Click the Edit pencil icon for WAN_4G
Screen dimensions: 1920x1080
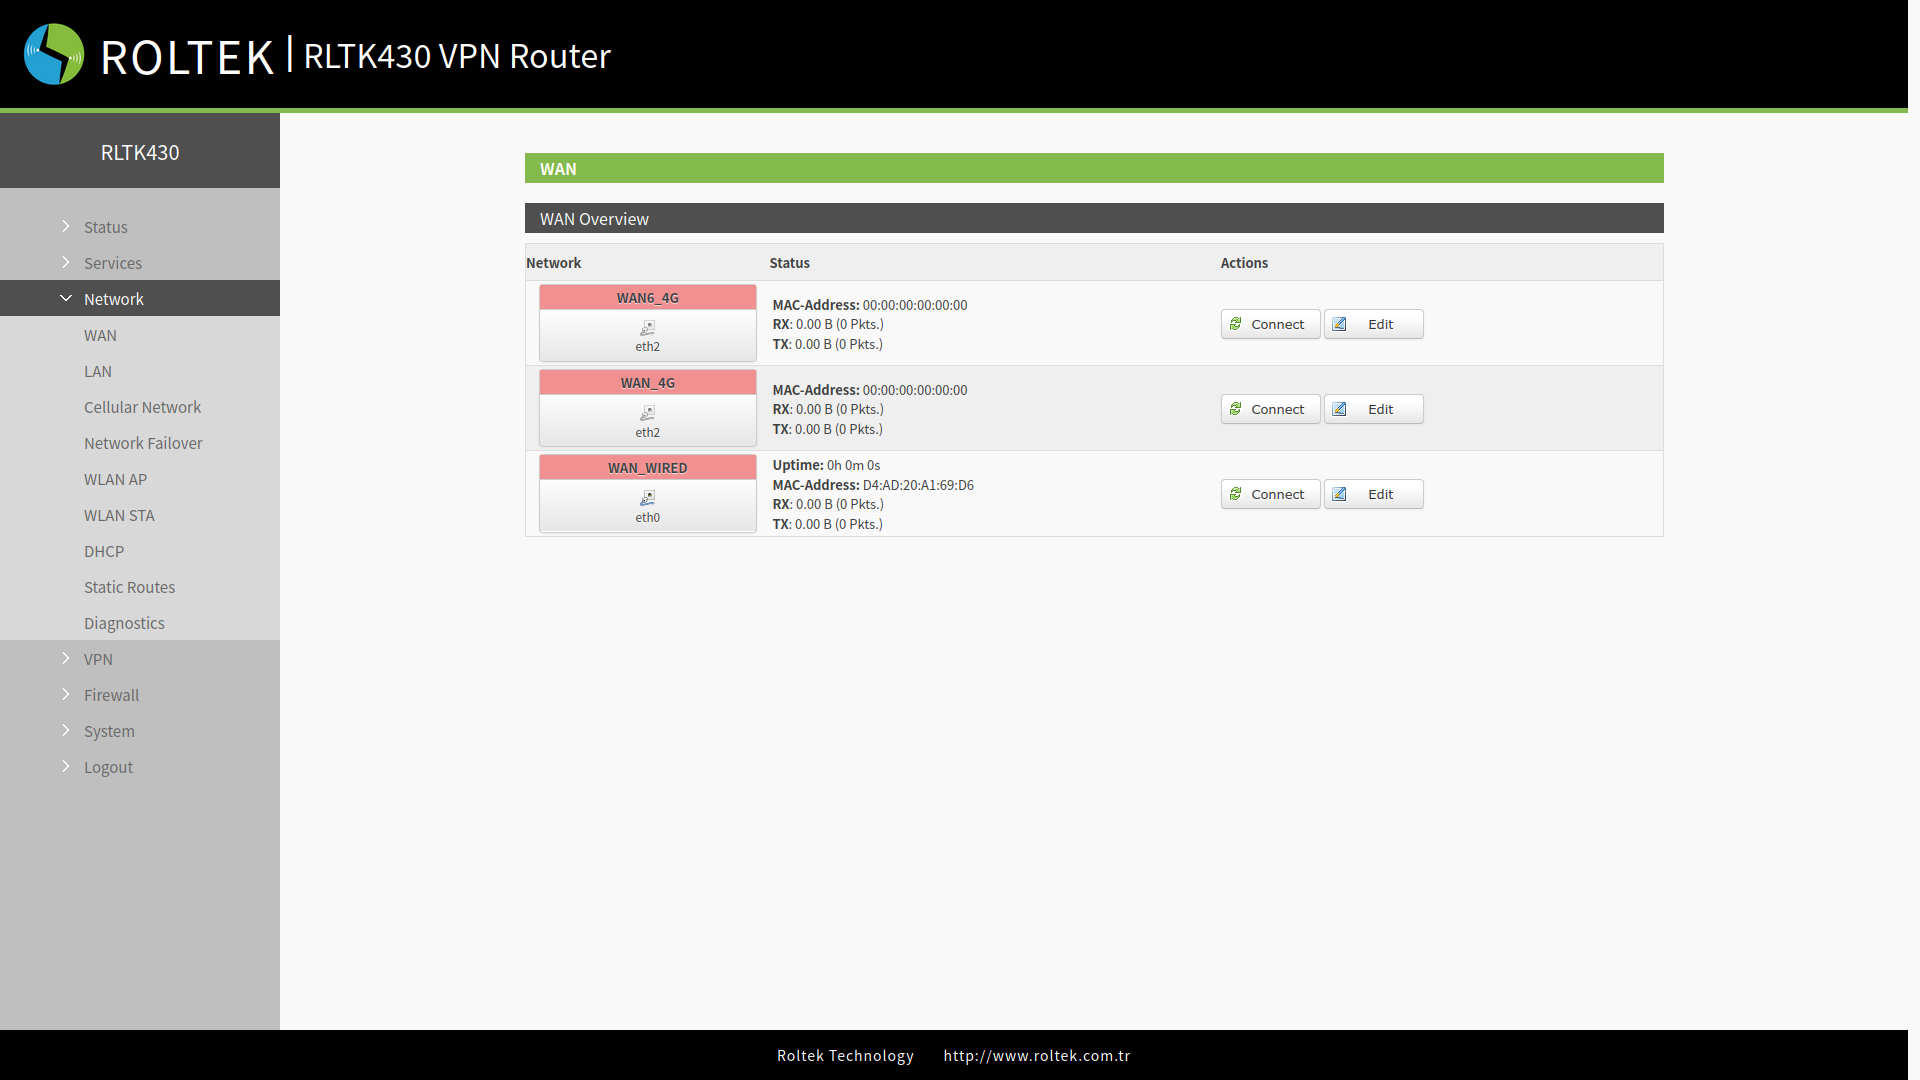click(1340, 409)
